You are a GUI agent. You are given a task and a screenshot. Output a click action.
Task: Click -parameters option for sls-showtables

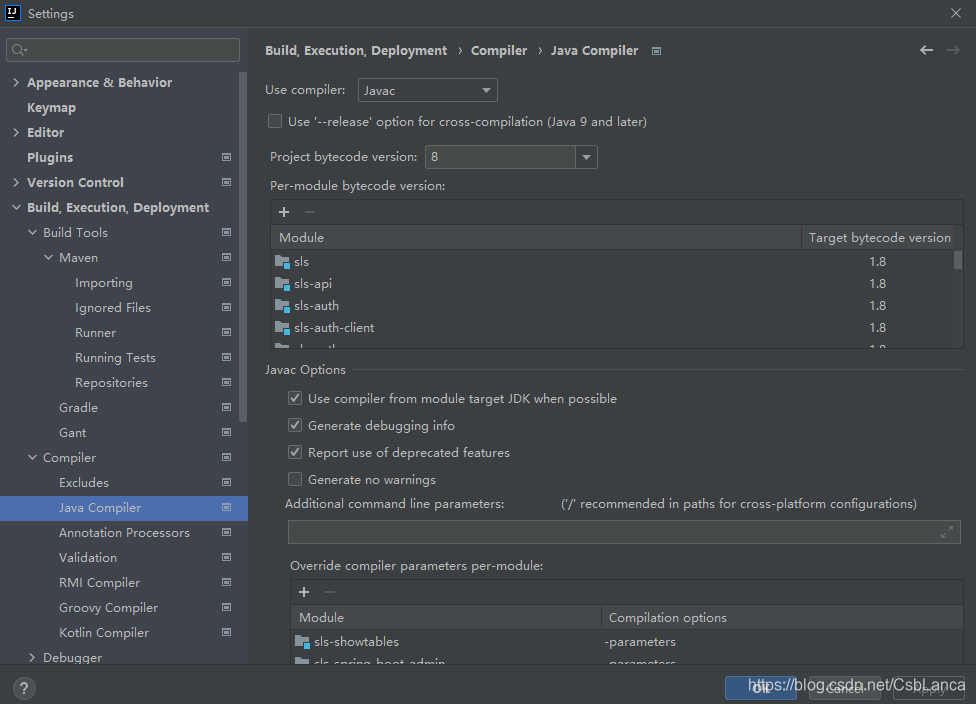coord(640,642)
